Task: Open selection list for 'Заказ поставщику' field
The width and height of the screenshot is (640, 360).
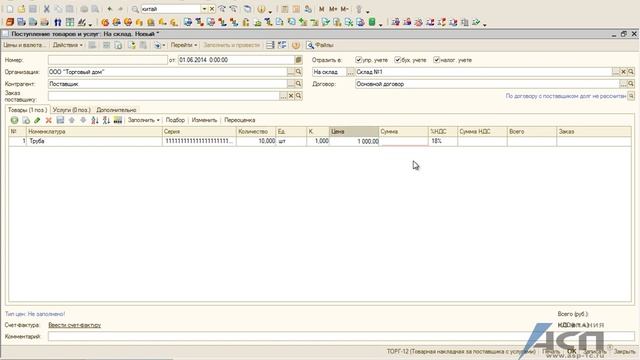Action: [x=283, y=96]
